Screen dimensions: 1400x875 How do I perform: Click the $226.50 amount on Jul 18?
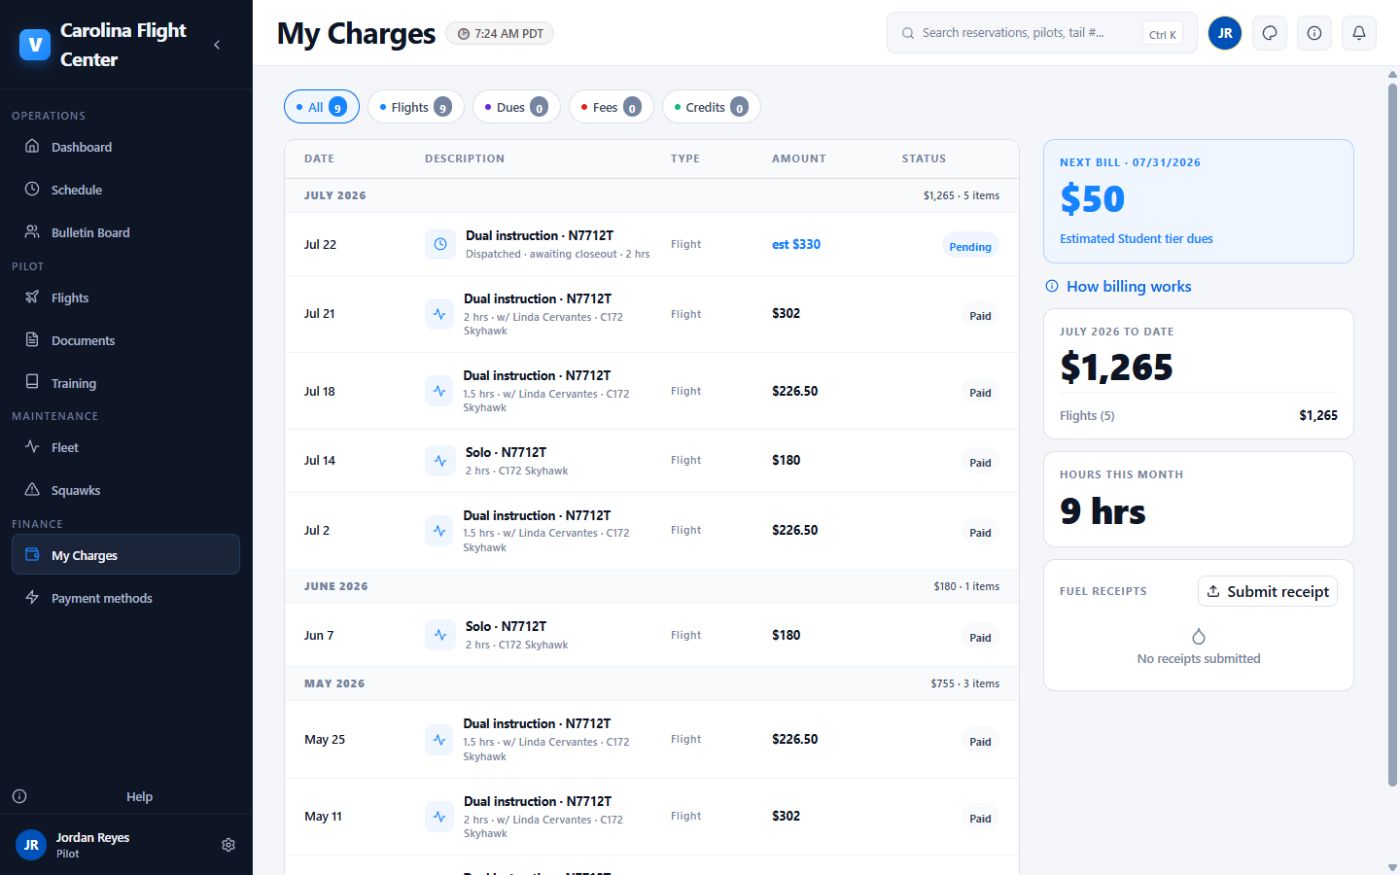point(795,391)
